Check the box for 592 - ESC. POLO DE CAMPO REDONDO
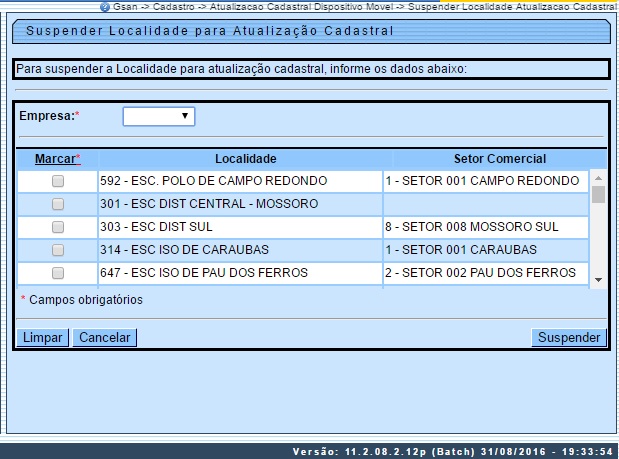The height and width of the screenshot is (459, 619). click(x=58, y=181)
